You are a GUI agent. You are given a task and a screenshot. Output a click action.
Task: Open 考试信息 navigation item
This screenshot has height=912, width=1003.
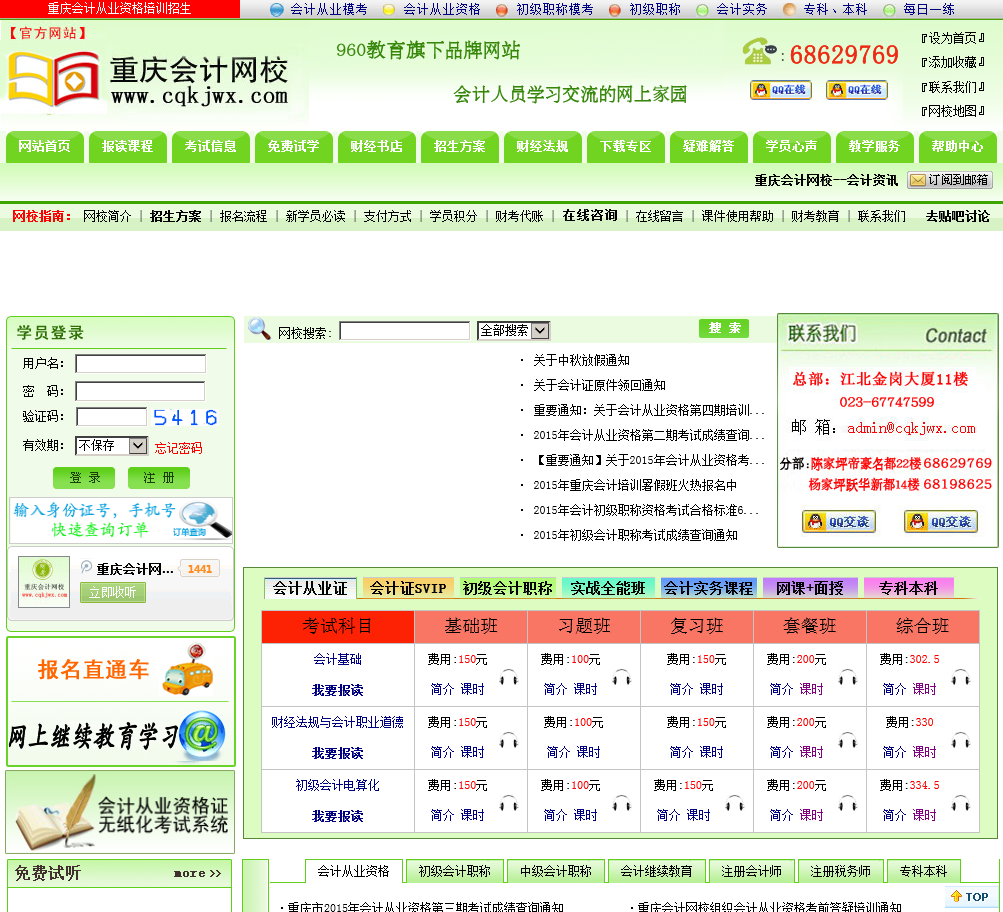[210, 147]
